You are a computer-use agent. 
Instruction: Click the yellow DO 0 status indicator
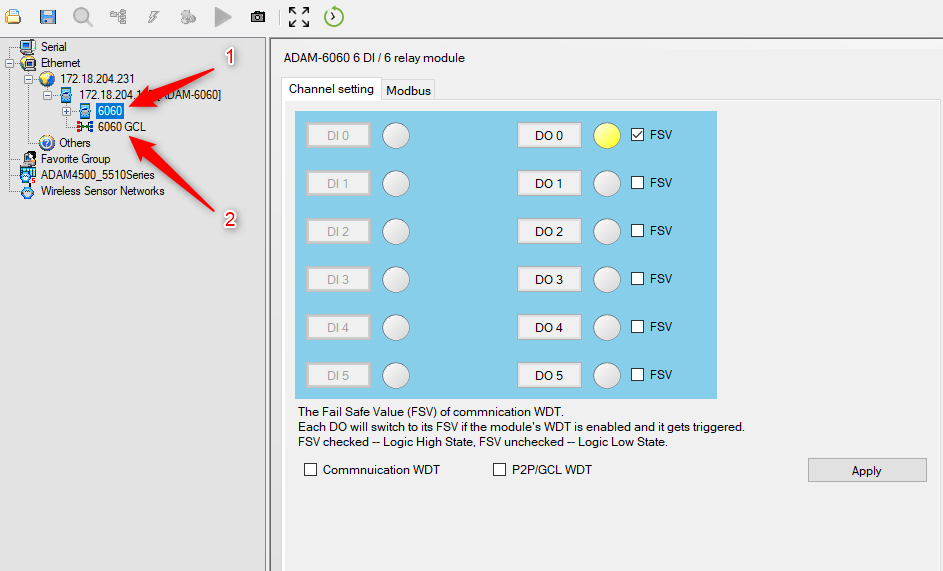[606, 135]
